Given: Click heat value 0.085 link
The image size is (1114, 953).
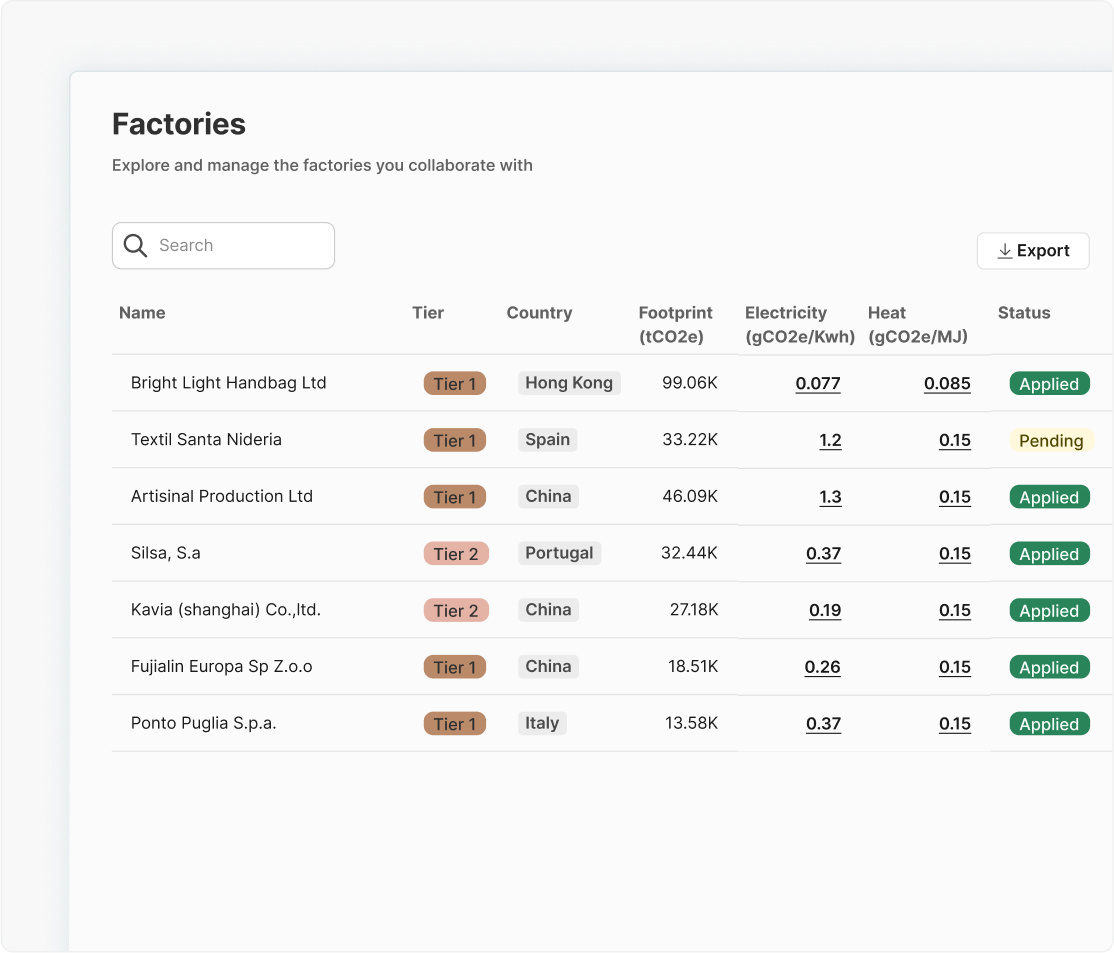Looking at the screenshot, I should [946, 384].
